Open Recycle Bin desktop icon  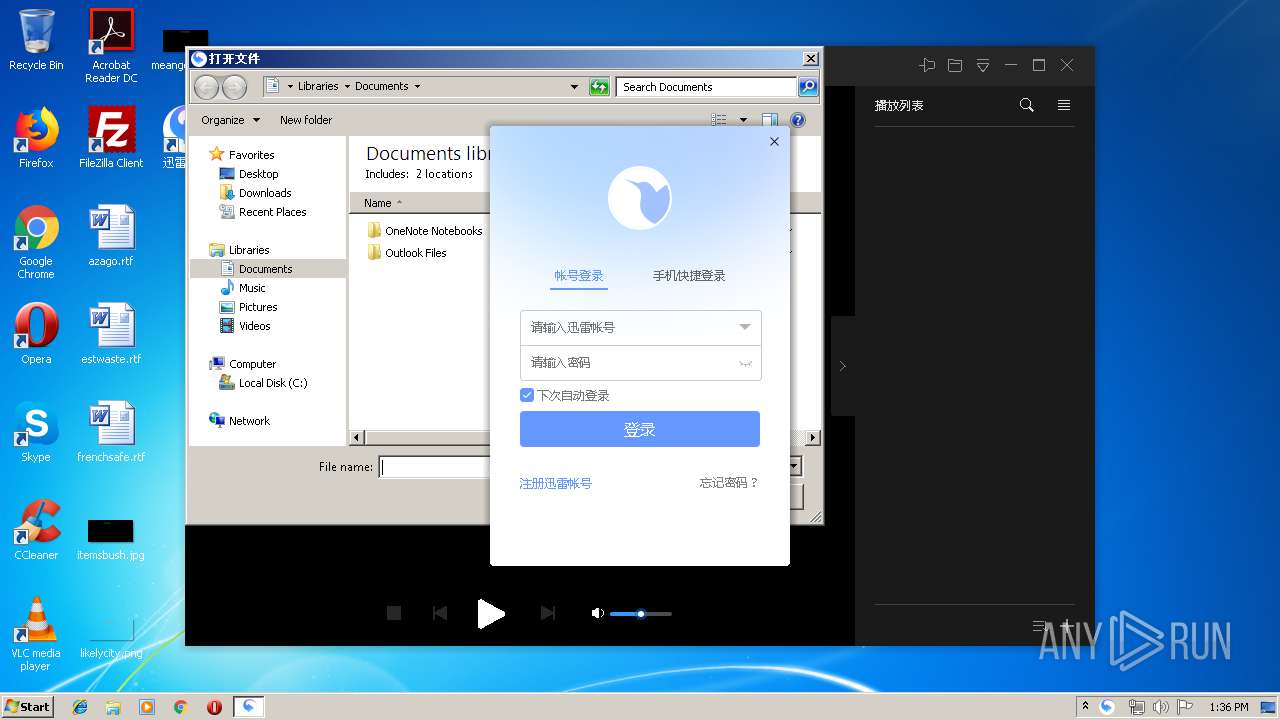[x=36, y=40]
